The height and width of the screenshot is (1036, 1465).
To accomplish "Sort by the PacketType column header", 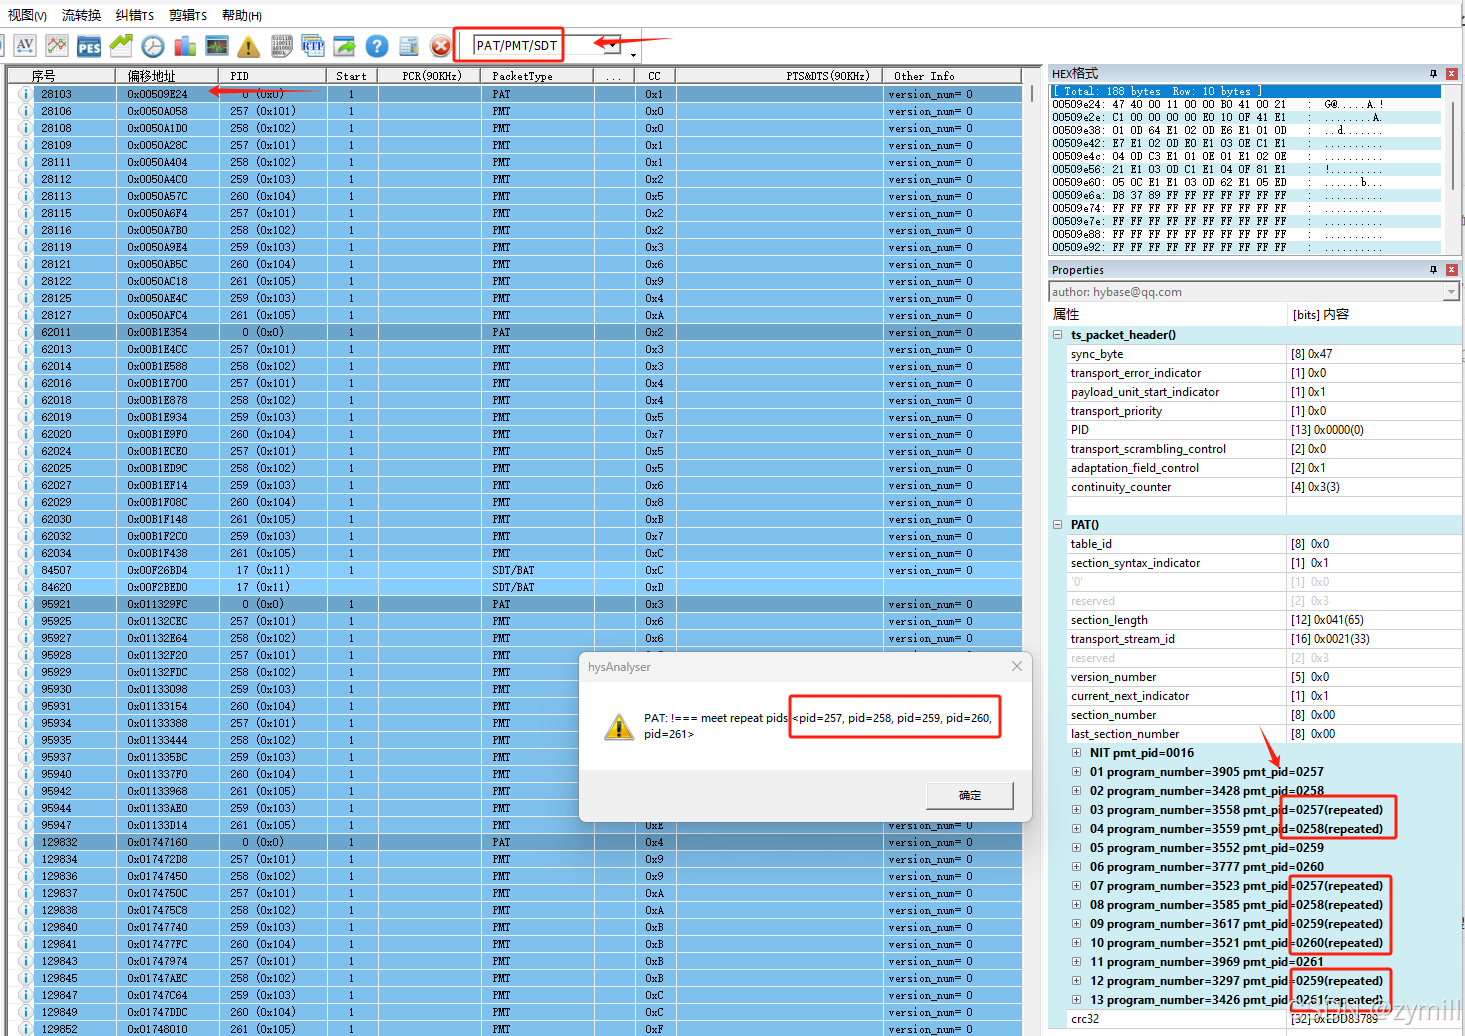I will pyautogui.click(x=536, y=76).
